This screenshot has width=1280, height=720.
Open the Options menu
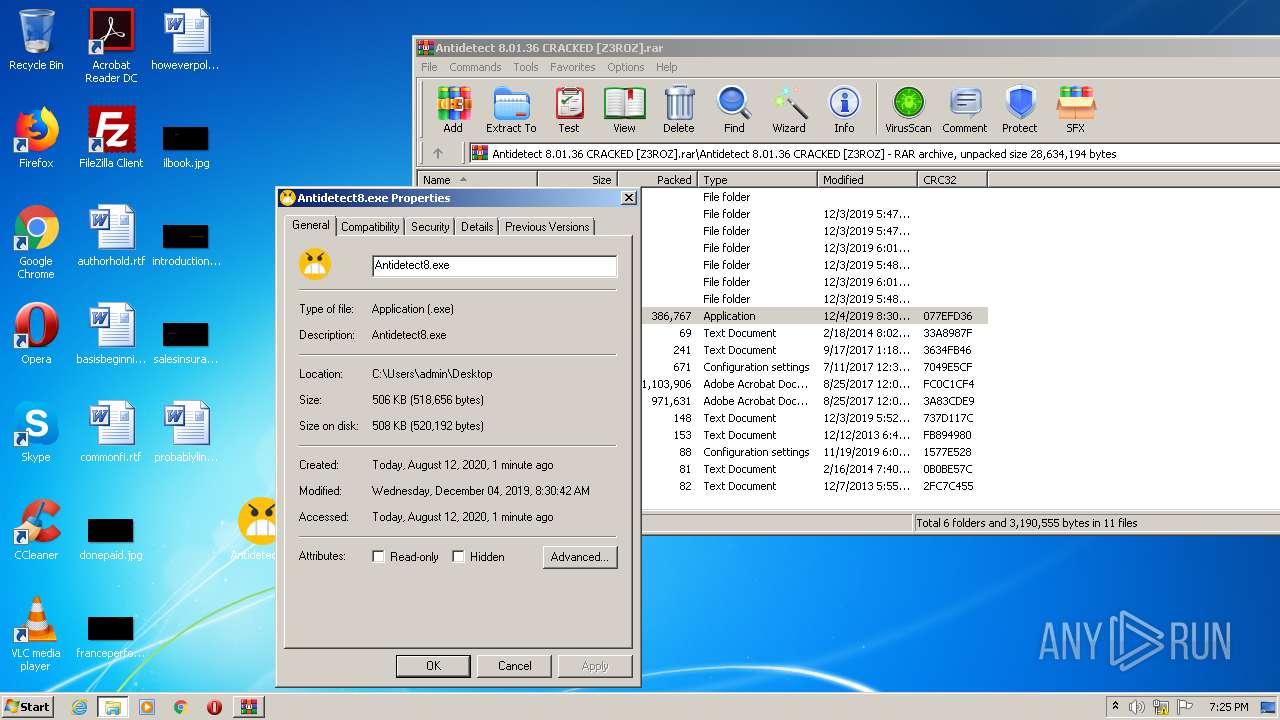(626, 67)
